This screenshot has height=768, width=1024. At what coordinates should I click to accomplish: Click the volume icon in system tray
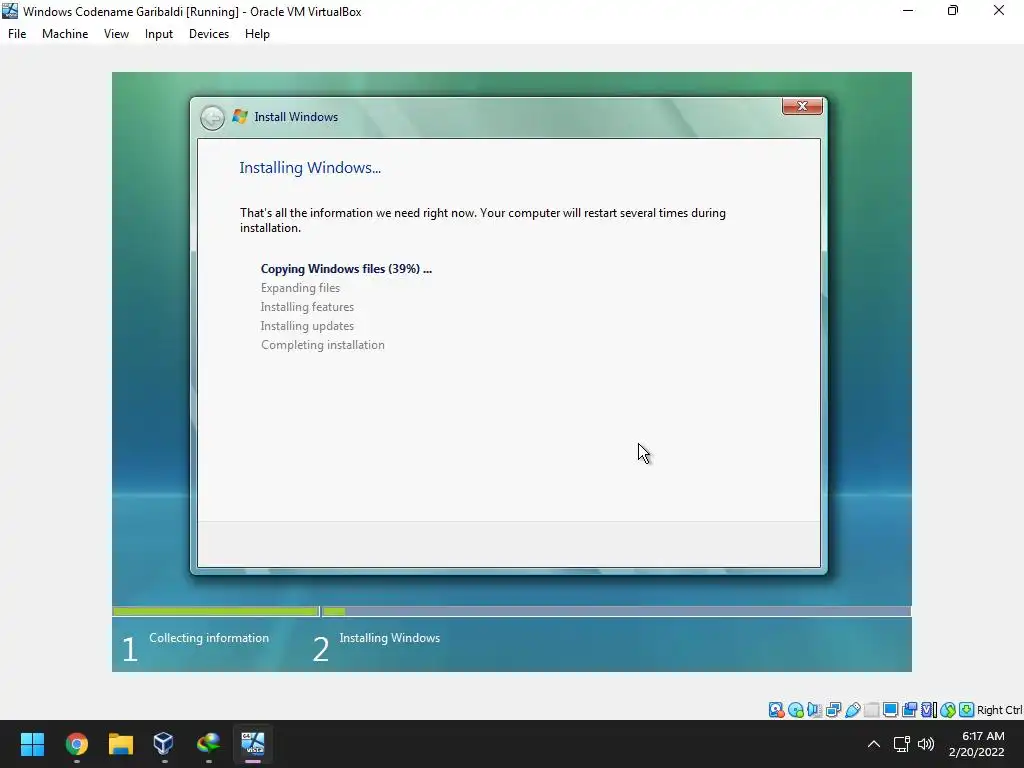tap(925, 744)
